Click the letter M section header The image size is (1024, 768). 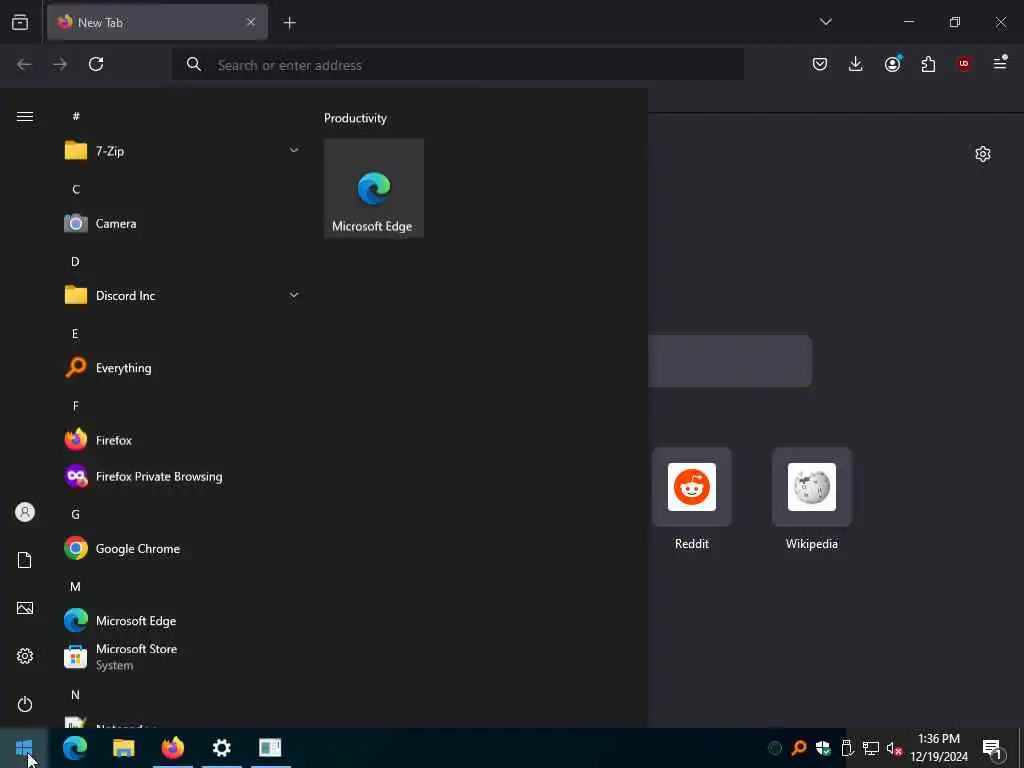(x=75, y=586)
